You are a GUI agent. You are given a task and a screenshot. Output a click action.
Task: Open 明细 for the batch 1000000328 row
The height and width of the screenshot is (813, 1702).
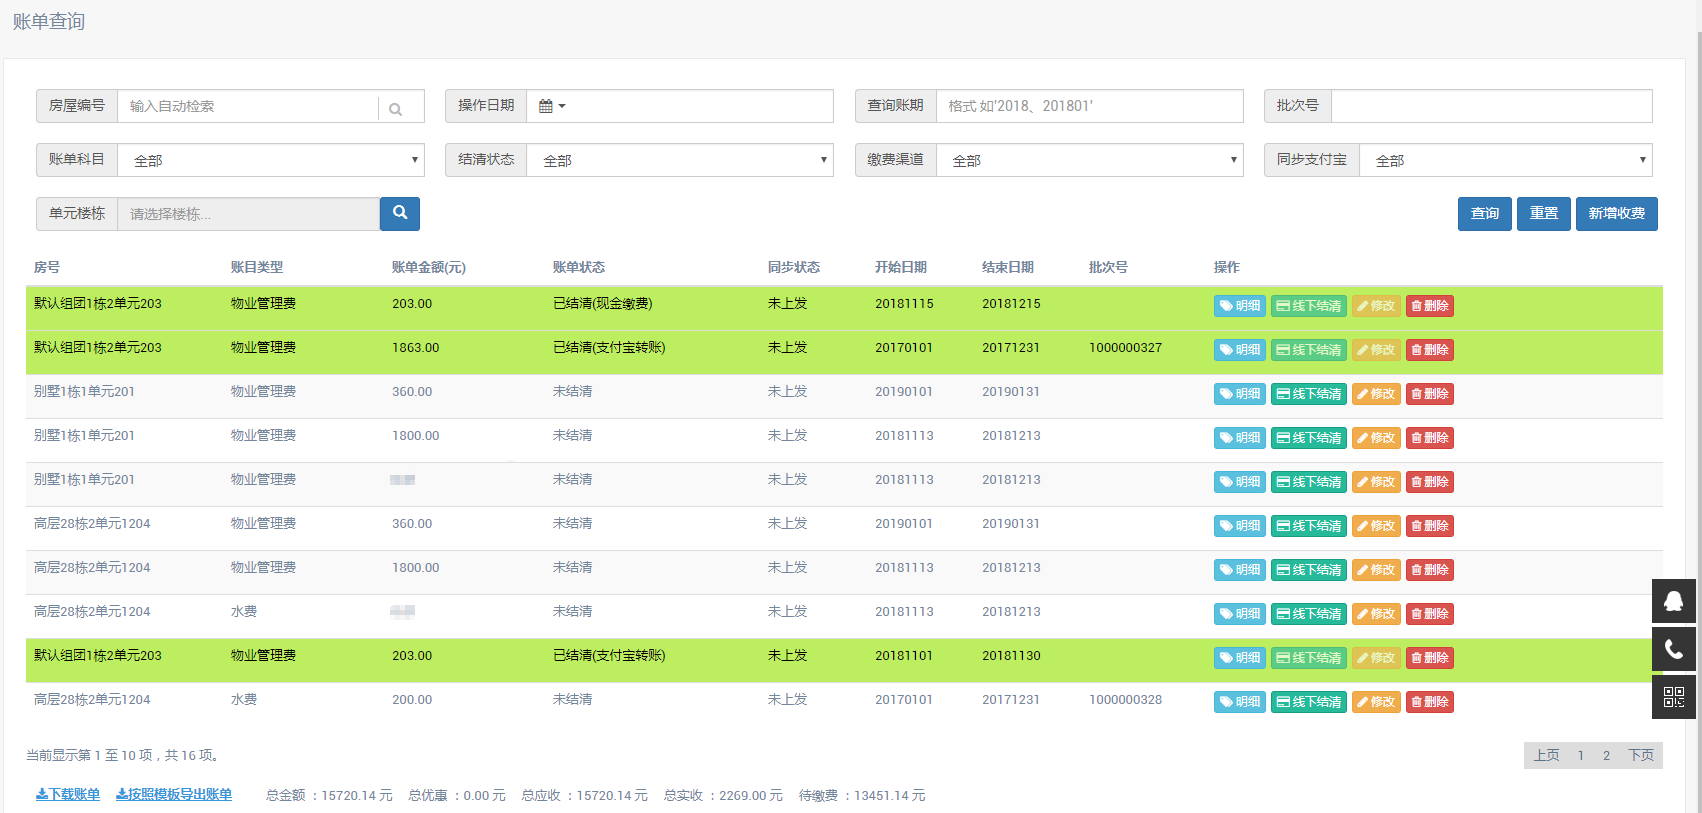1240,702
